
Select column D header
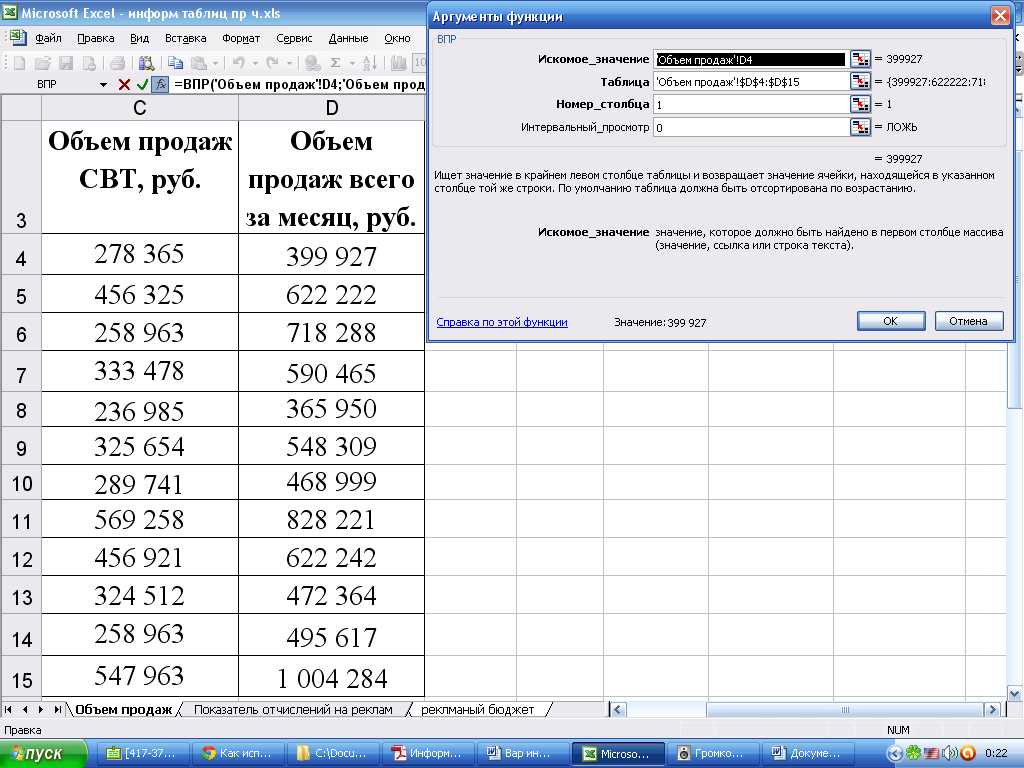(332, 108)
